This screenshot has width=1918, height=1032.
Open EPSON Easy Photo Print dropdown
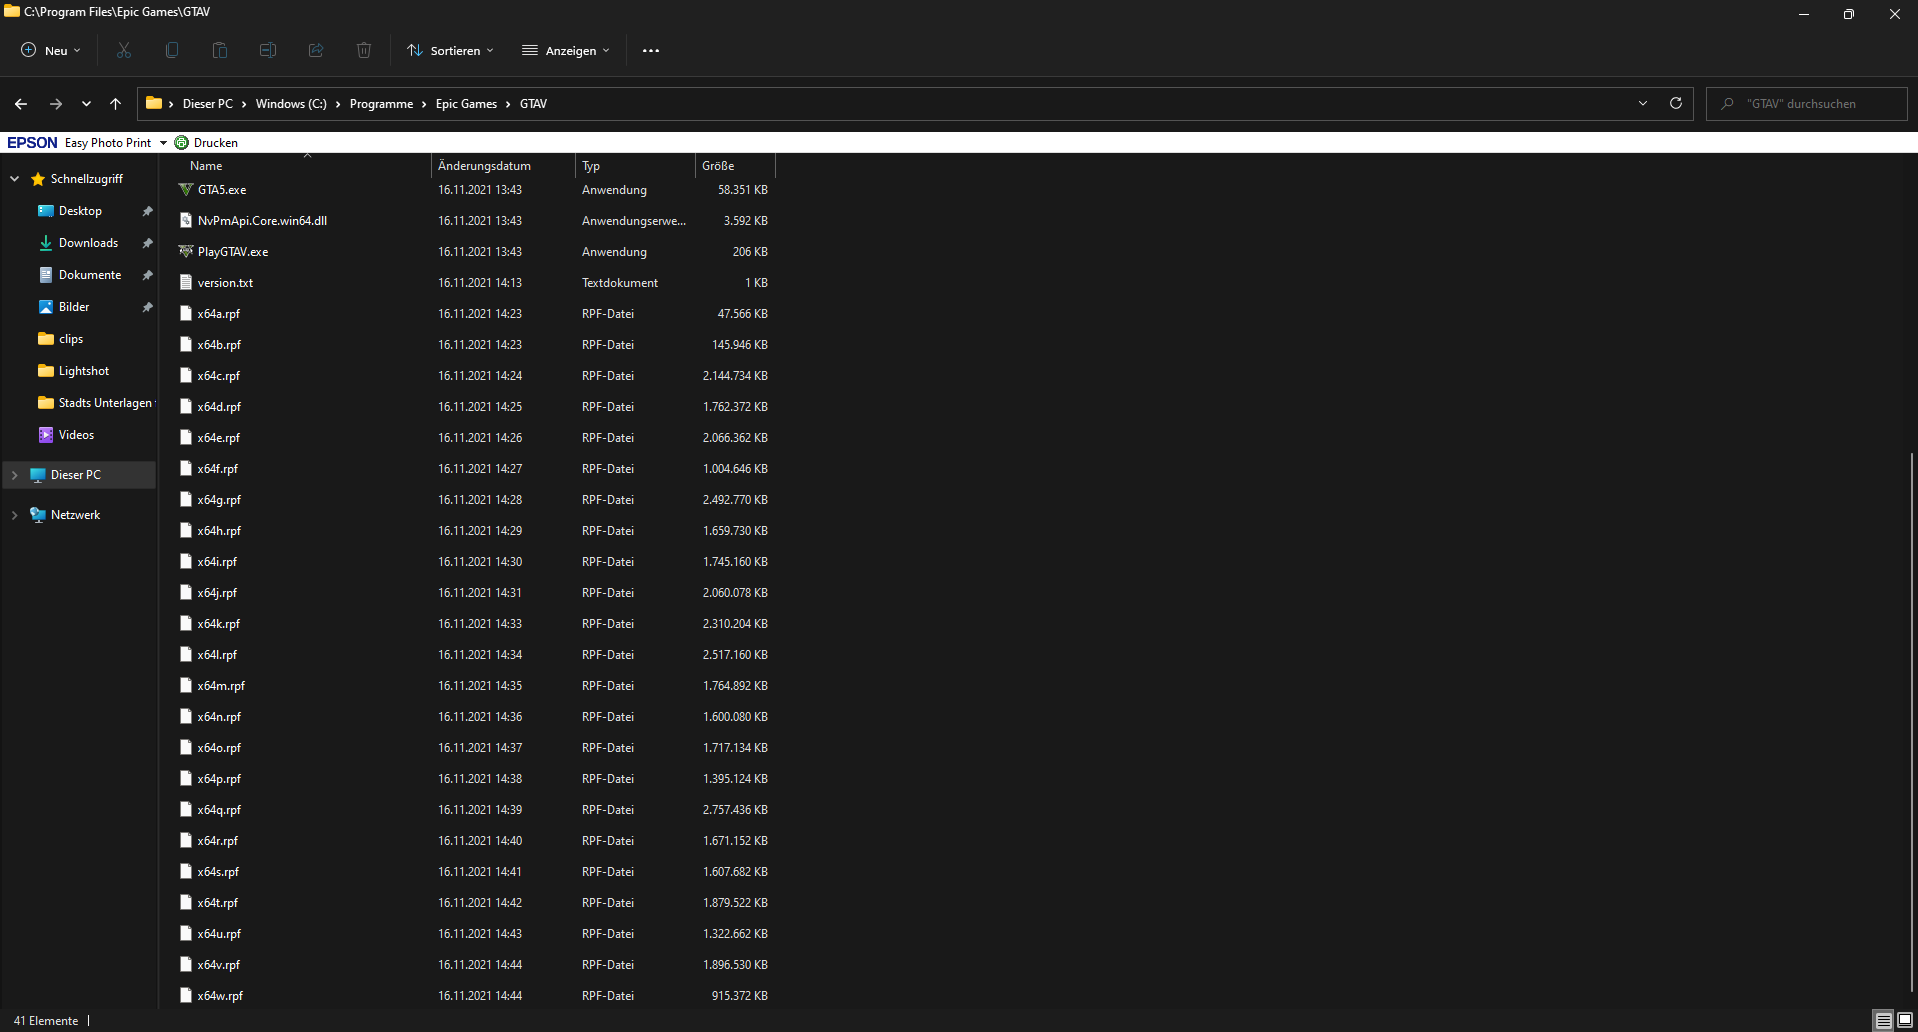click(x=163, y=143)
